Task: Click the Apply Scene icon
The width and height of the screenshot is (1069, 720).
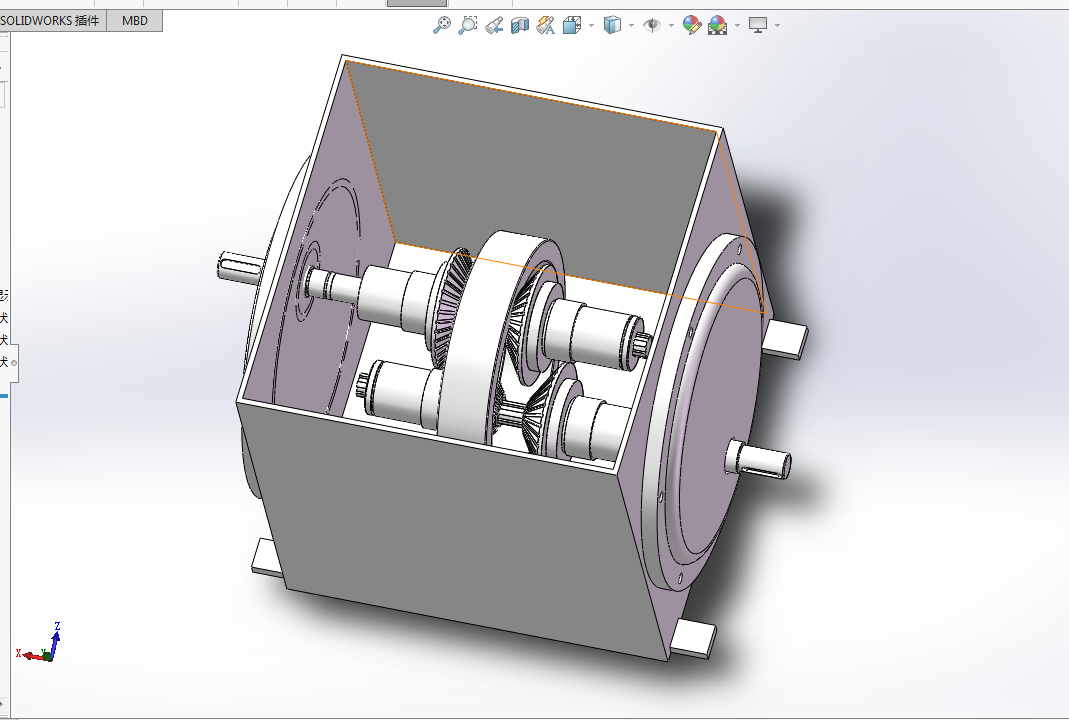Action: (717, 26)
